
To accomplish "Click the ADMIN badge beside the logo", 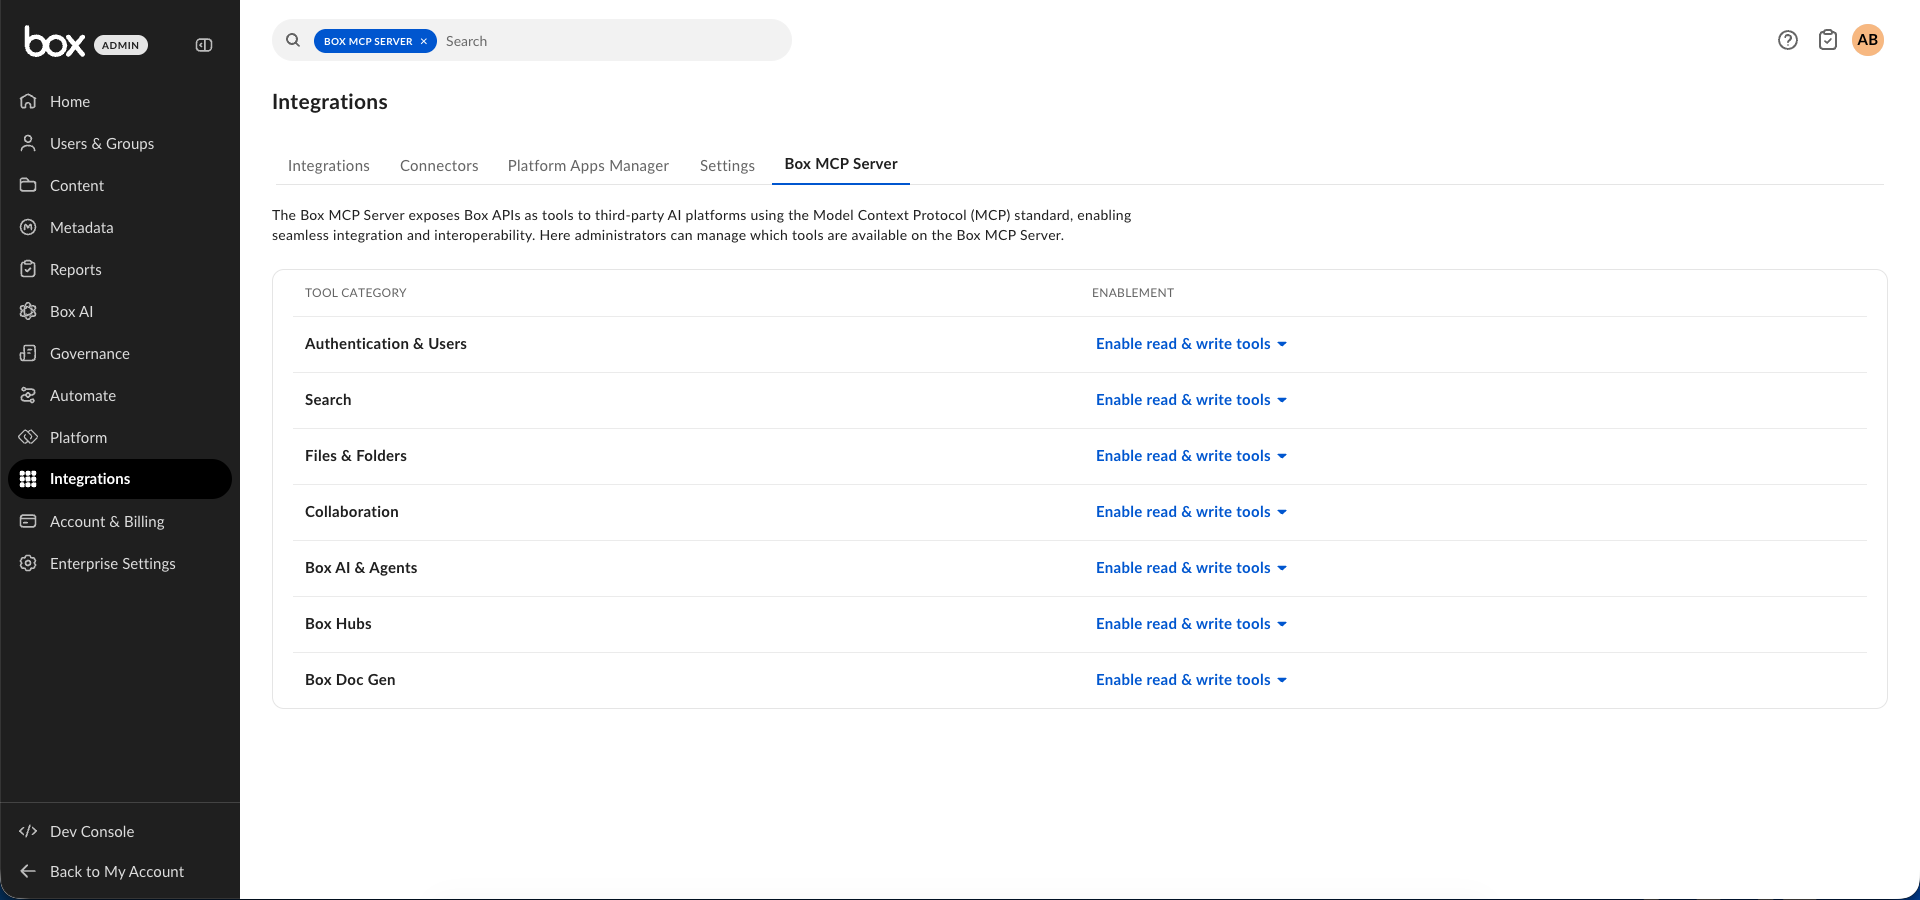I will (x=121, y=45).
